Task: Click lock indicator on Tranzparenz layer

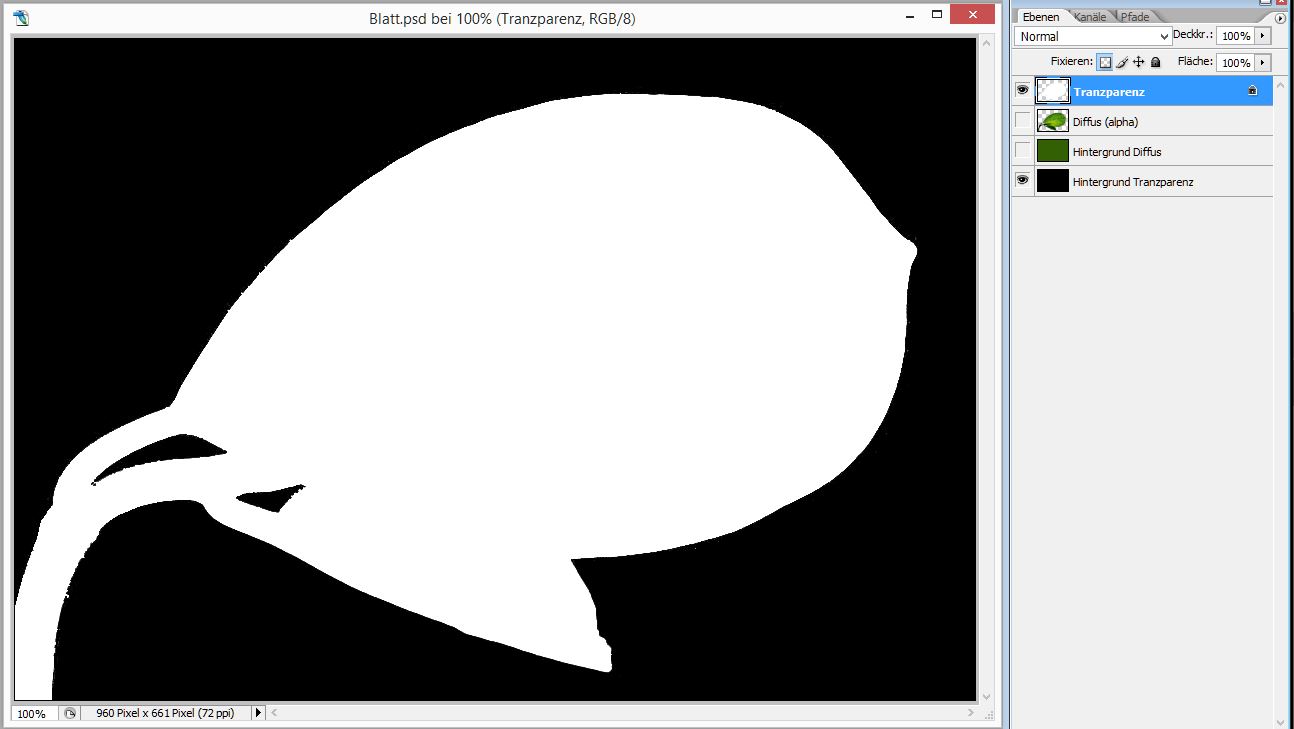Action: point(1252,91)
